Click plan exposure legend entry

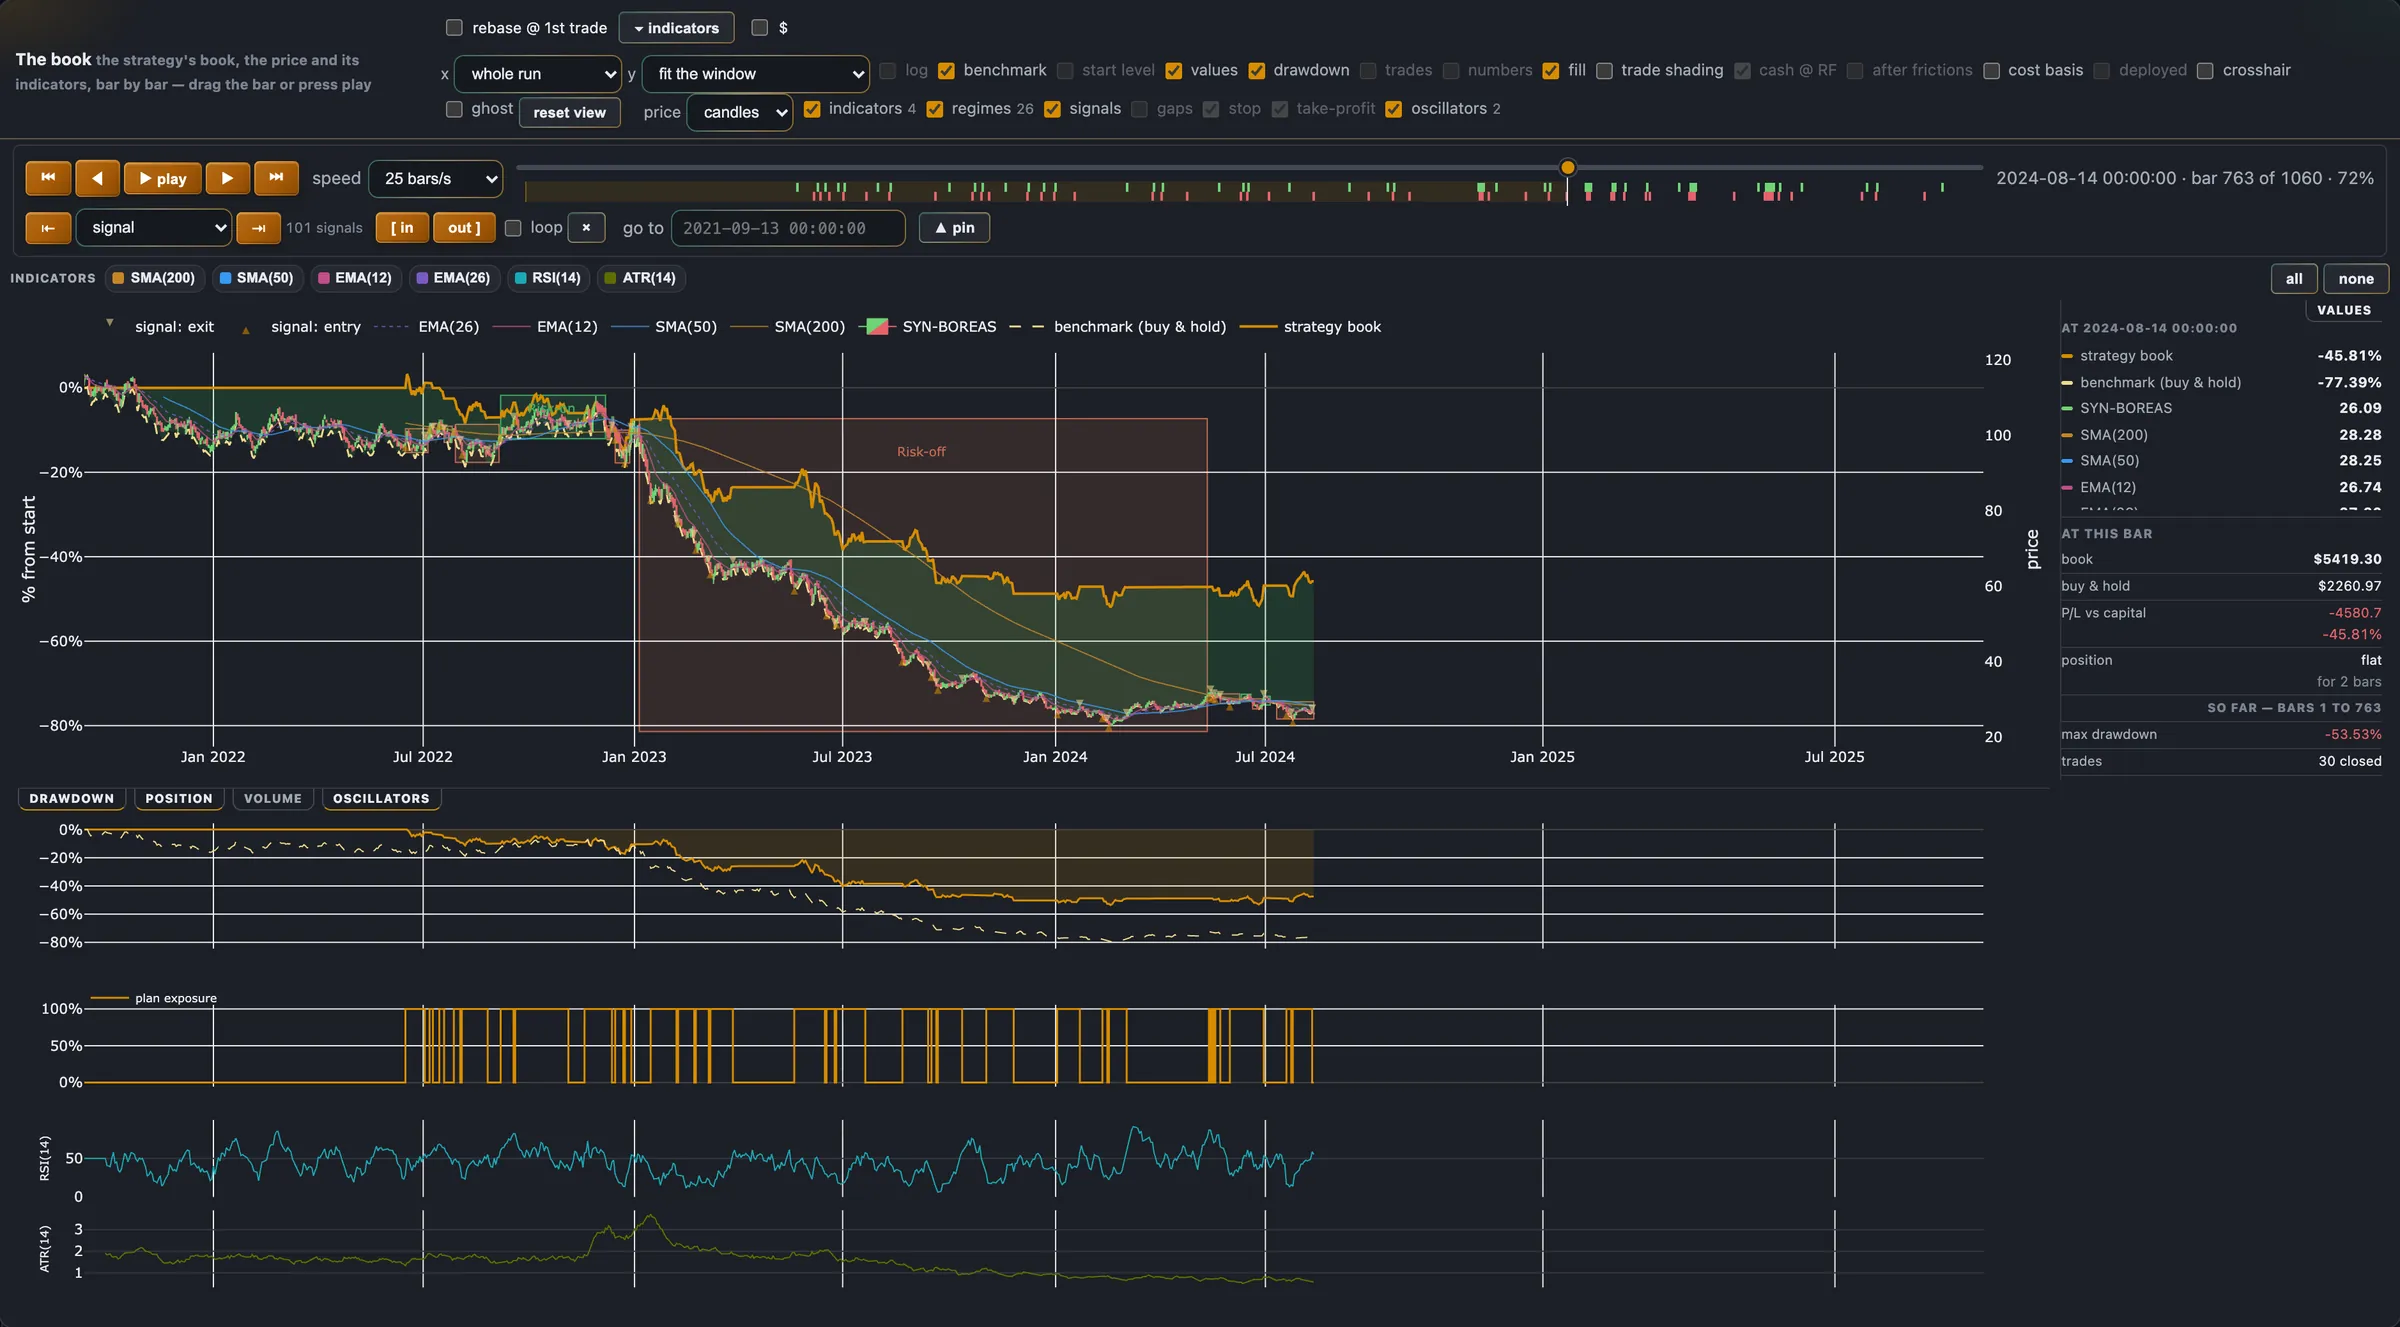(x=154, y=998)
